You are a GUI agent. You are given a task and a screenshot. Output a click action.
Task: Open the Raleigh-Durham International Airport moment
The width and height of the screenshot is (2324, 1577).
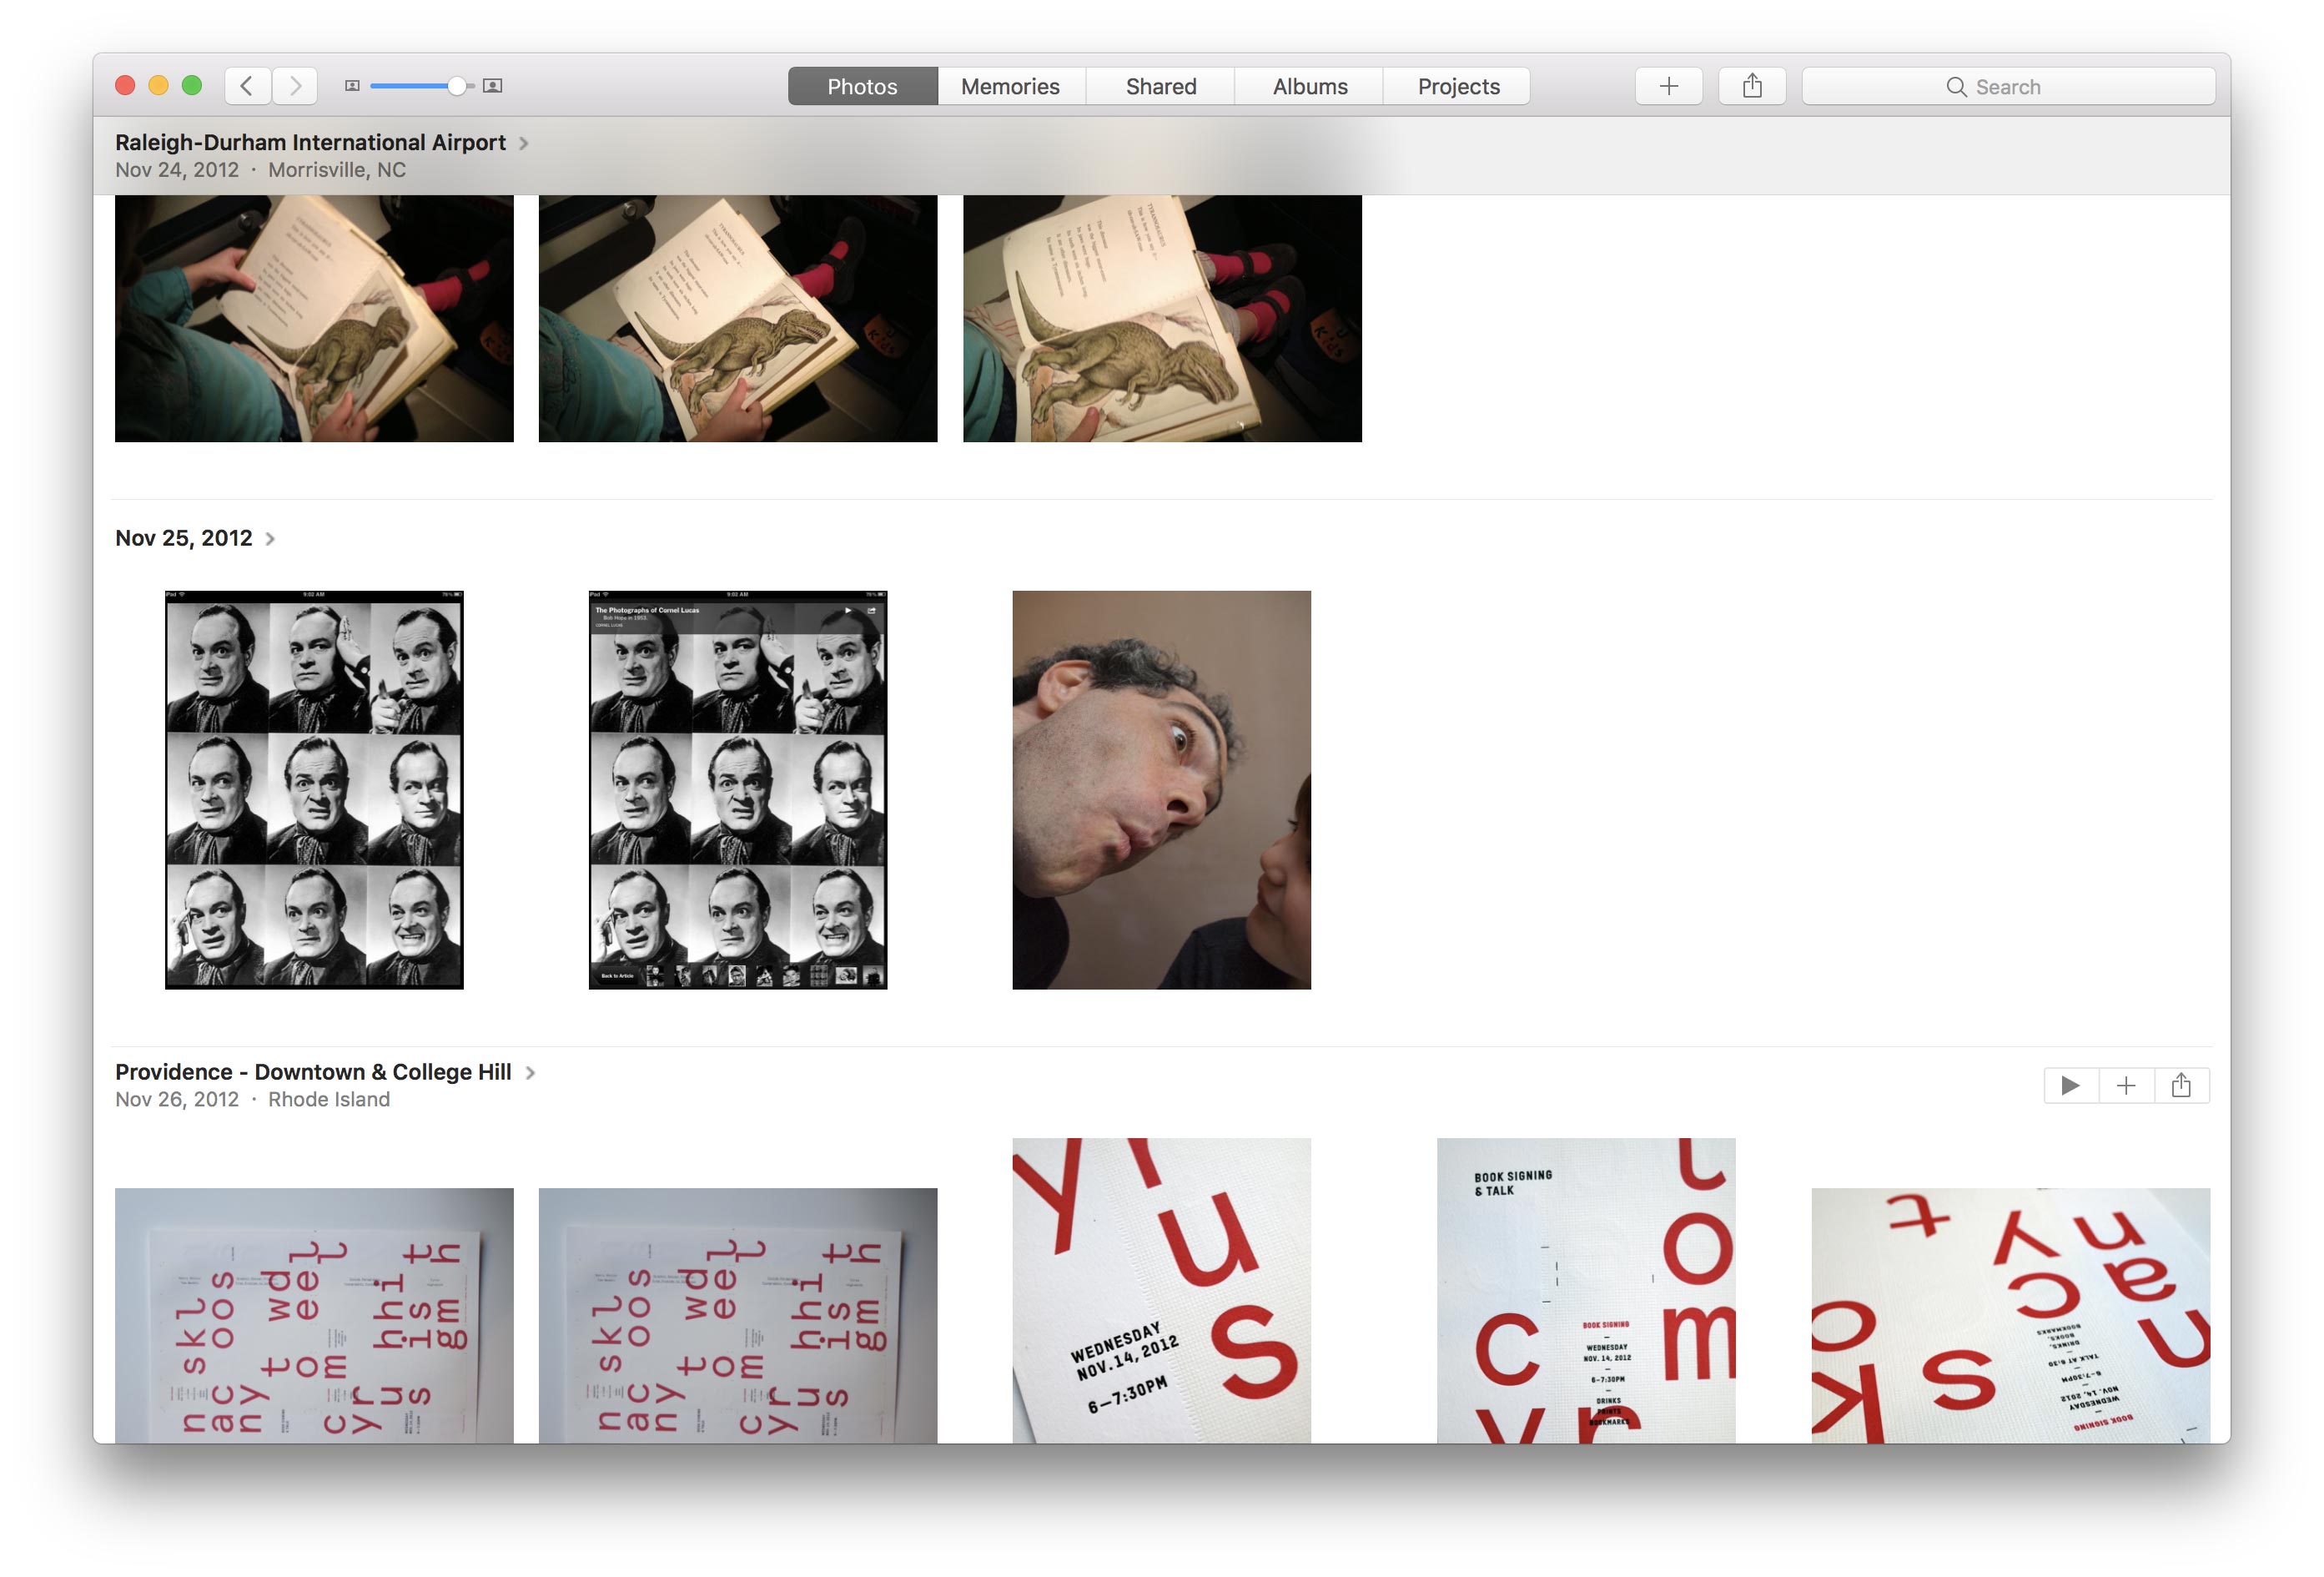click(x=310, y=142)
